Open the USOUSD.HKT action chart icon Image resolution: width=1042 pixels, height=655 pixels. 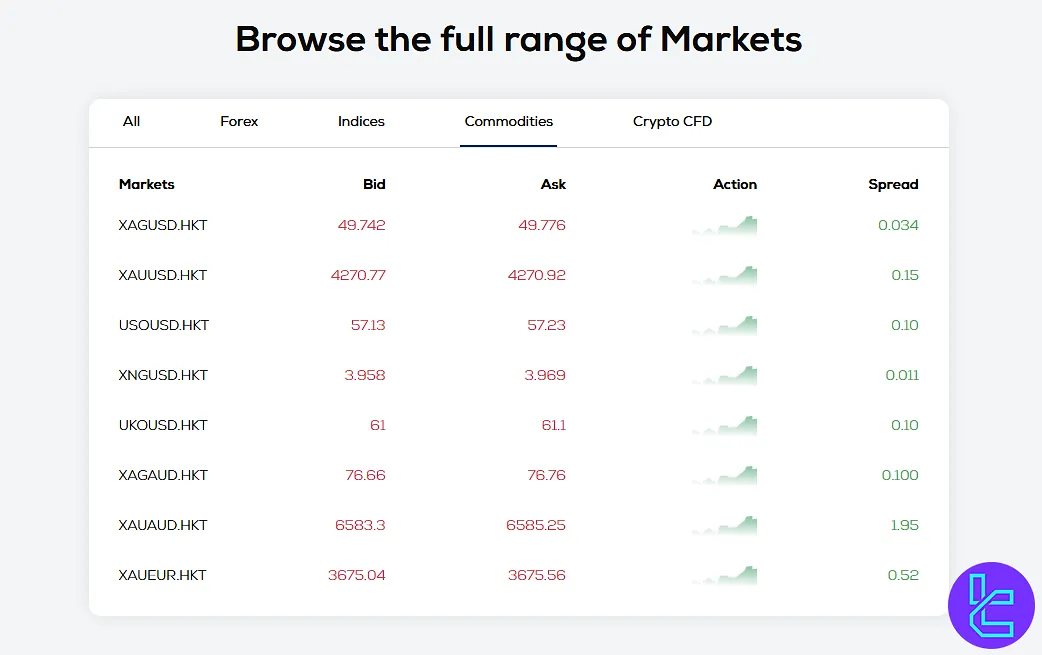click(723, 325)
